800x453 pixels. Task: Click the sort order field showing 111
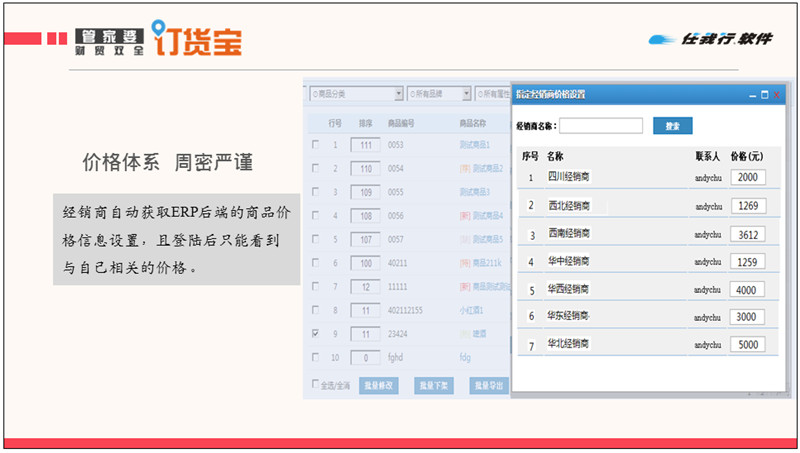[x=365, y=146]
